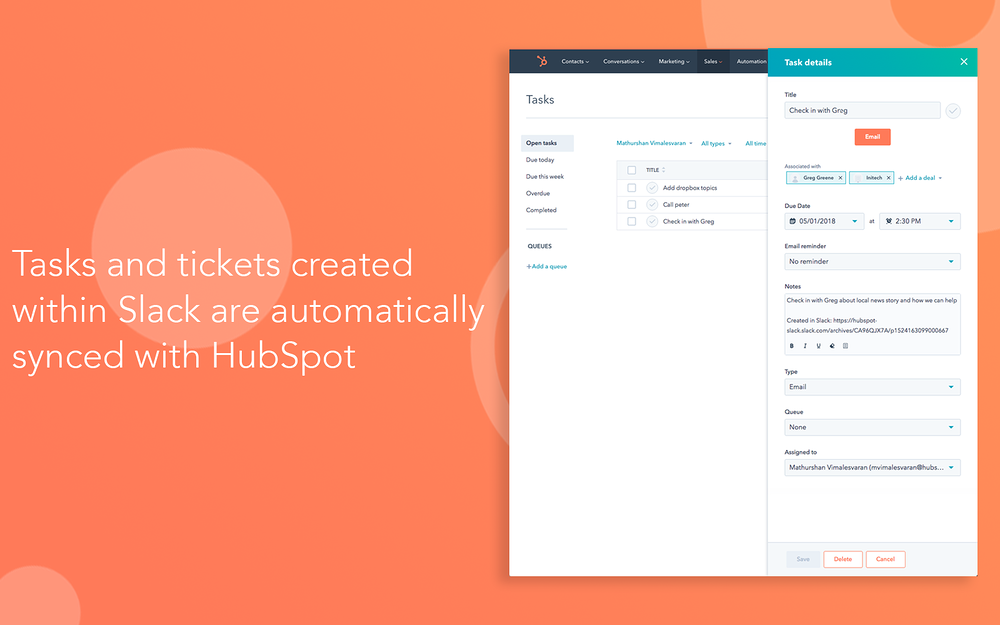Image resolution: width=1000 pixels, height=625 pixels.
Task: Select the Due today view
Action: (540, 160)
